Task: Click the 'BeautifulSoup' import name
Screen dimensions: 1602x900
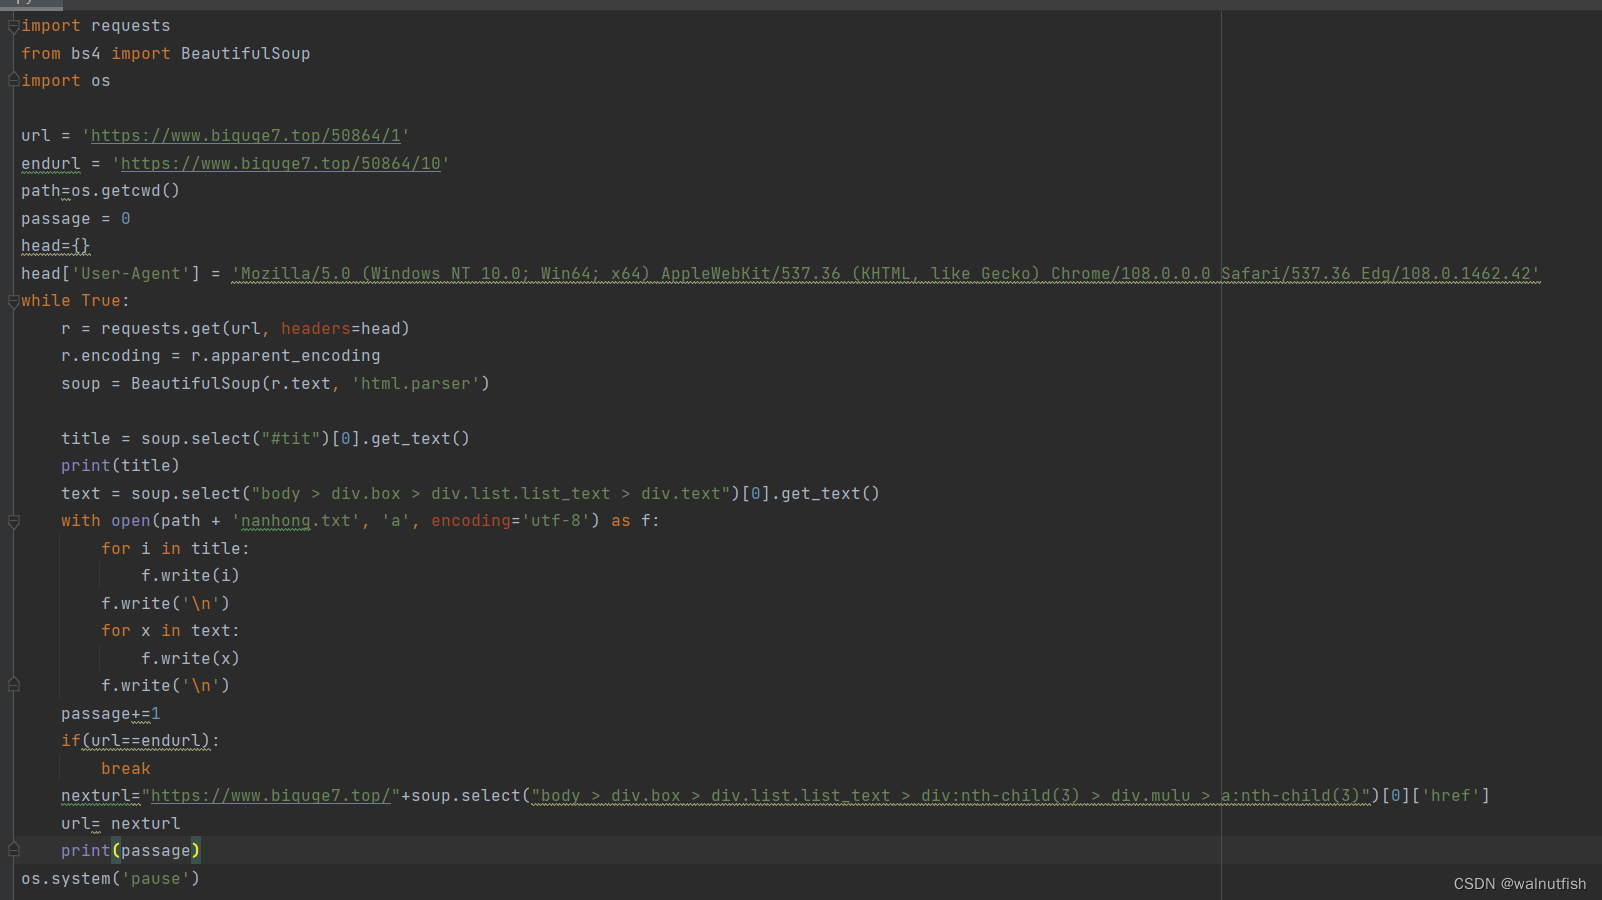Action: pos(246,54)
